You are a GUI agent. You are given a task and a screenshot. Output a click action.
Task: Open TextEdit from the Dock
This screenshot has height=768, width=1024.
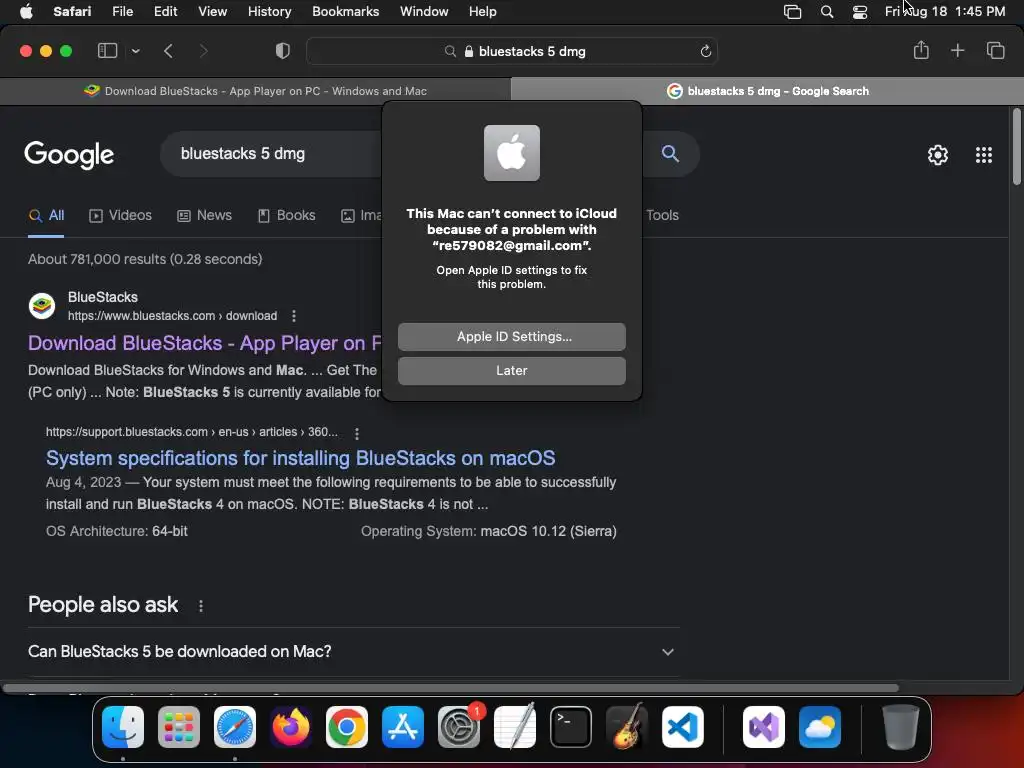(515, 727)
